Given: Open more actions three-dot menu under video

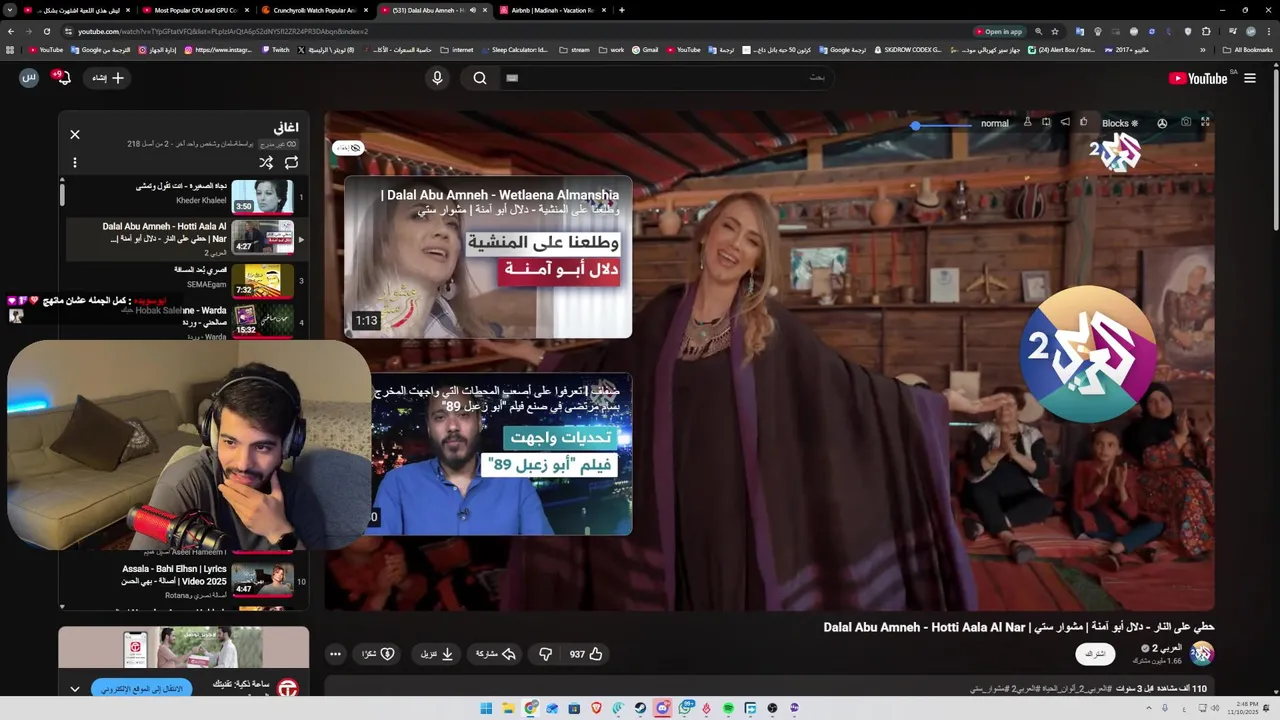Looking at the screenshot, I should point(335,654).
